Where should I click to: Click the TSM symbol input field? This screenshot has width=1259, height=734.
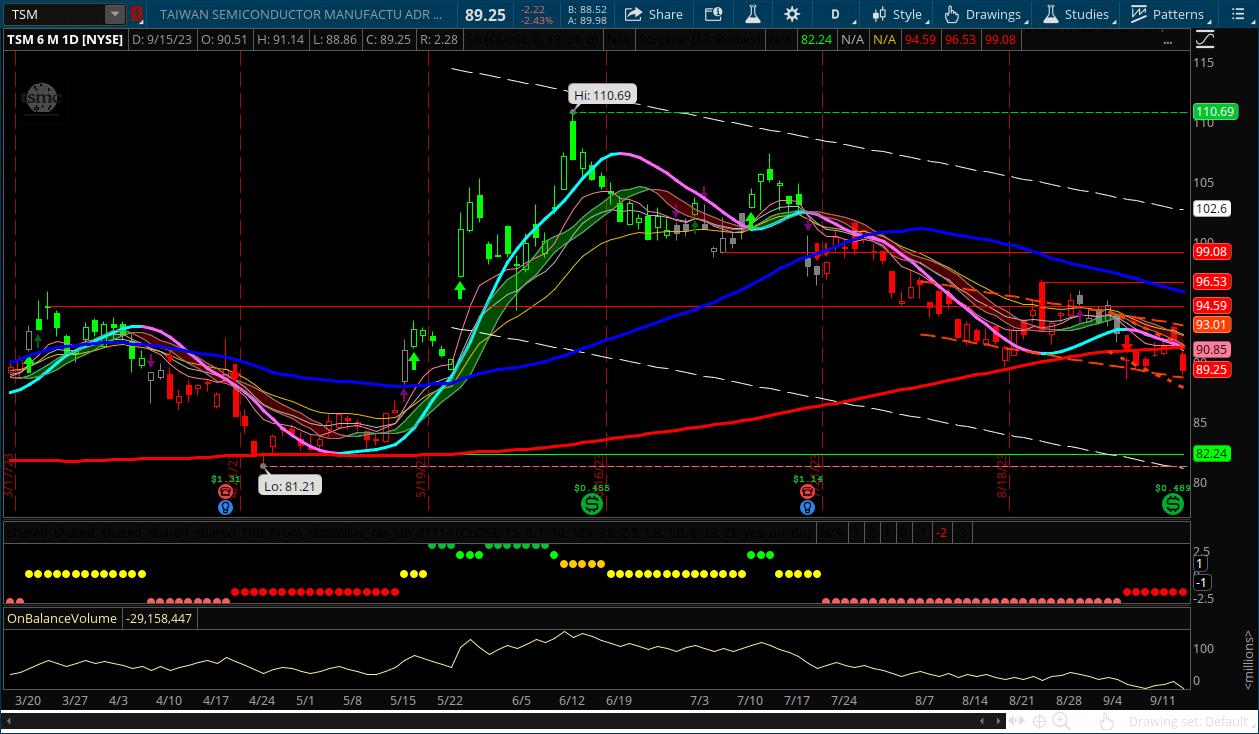pyautogui.click(x=55, y=14)
